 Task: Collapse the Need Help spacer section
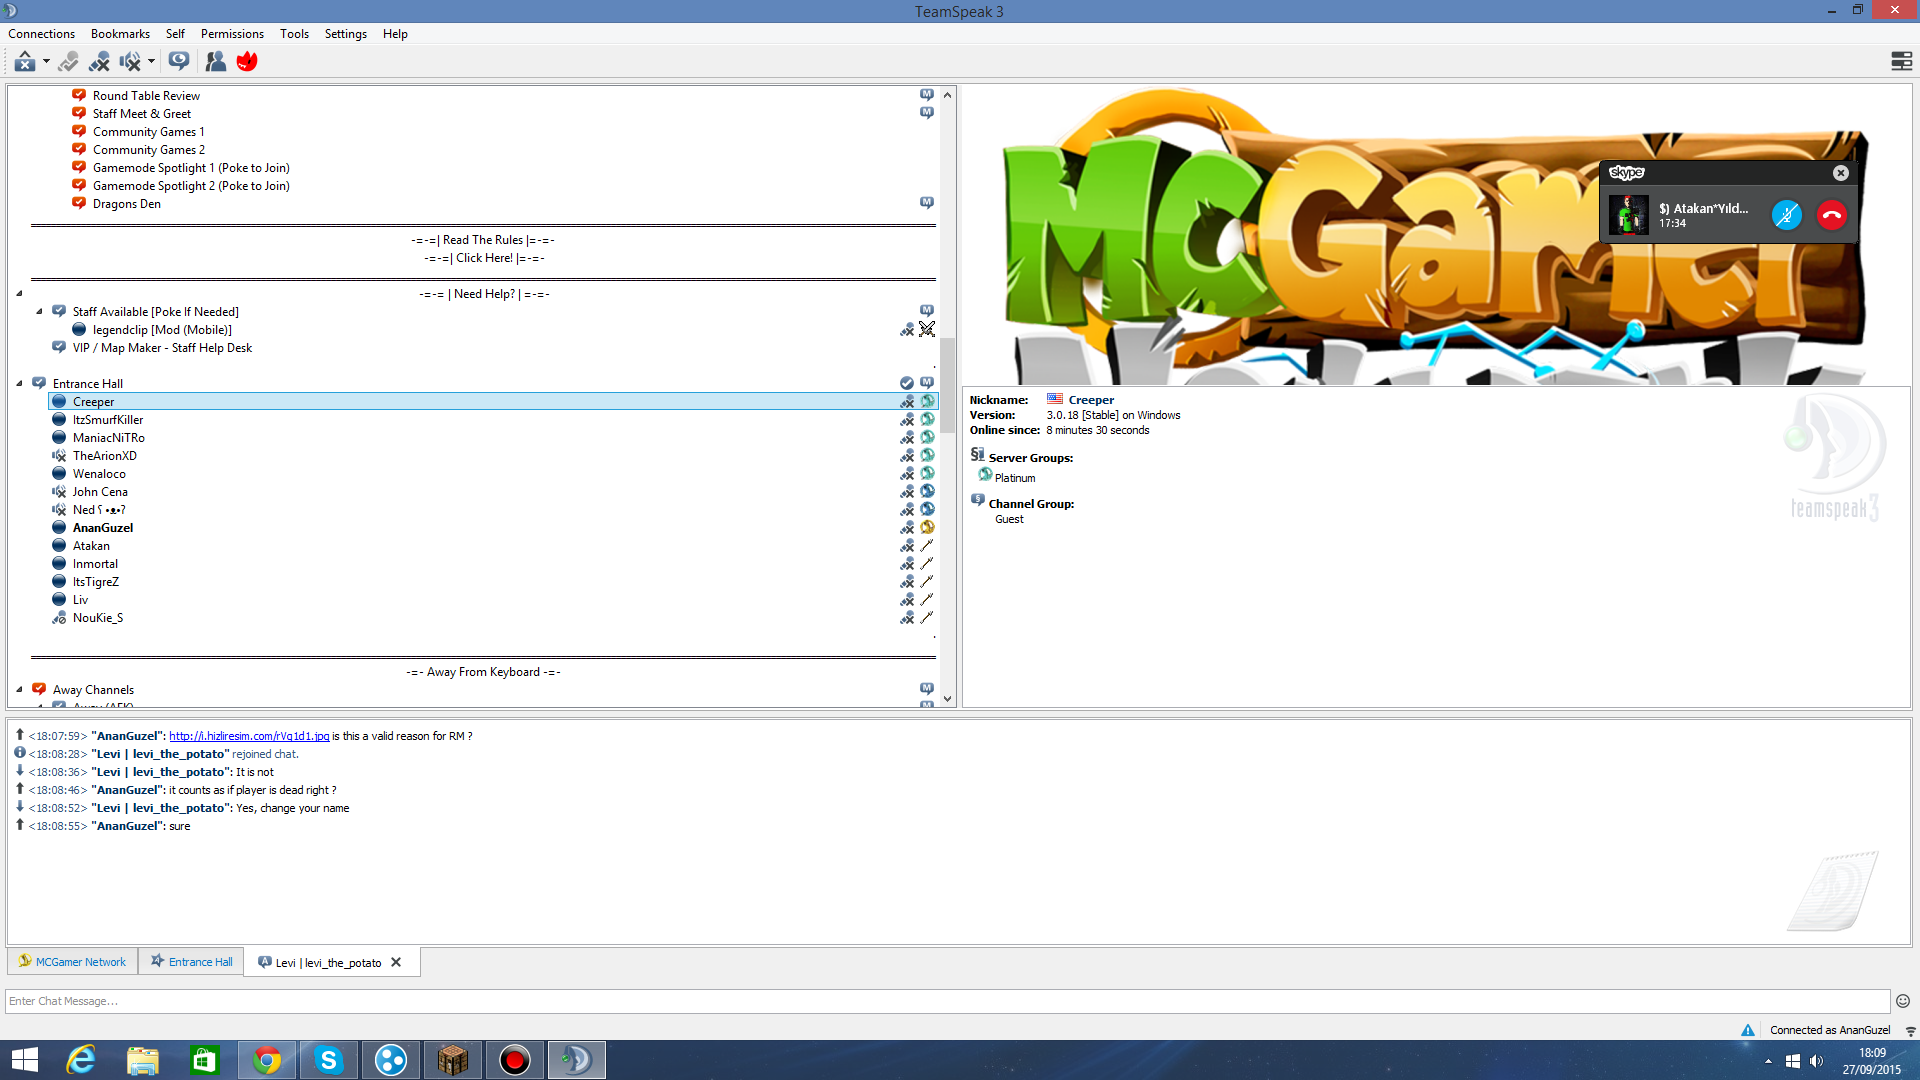[19, 294]
